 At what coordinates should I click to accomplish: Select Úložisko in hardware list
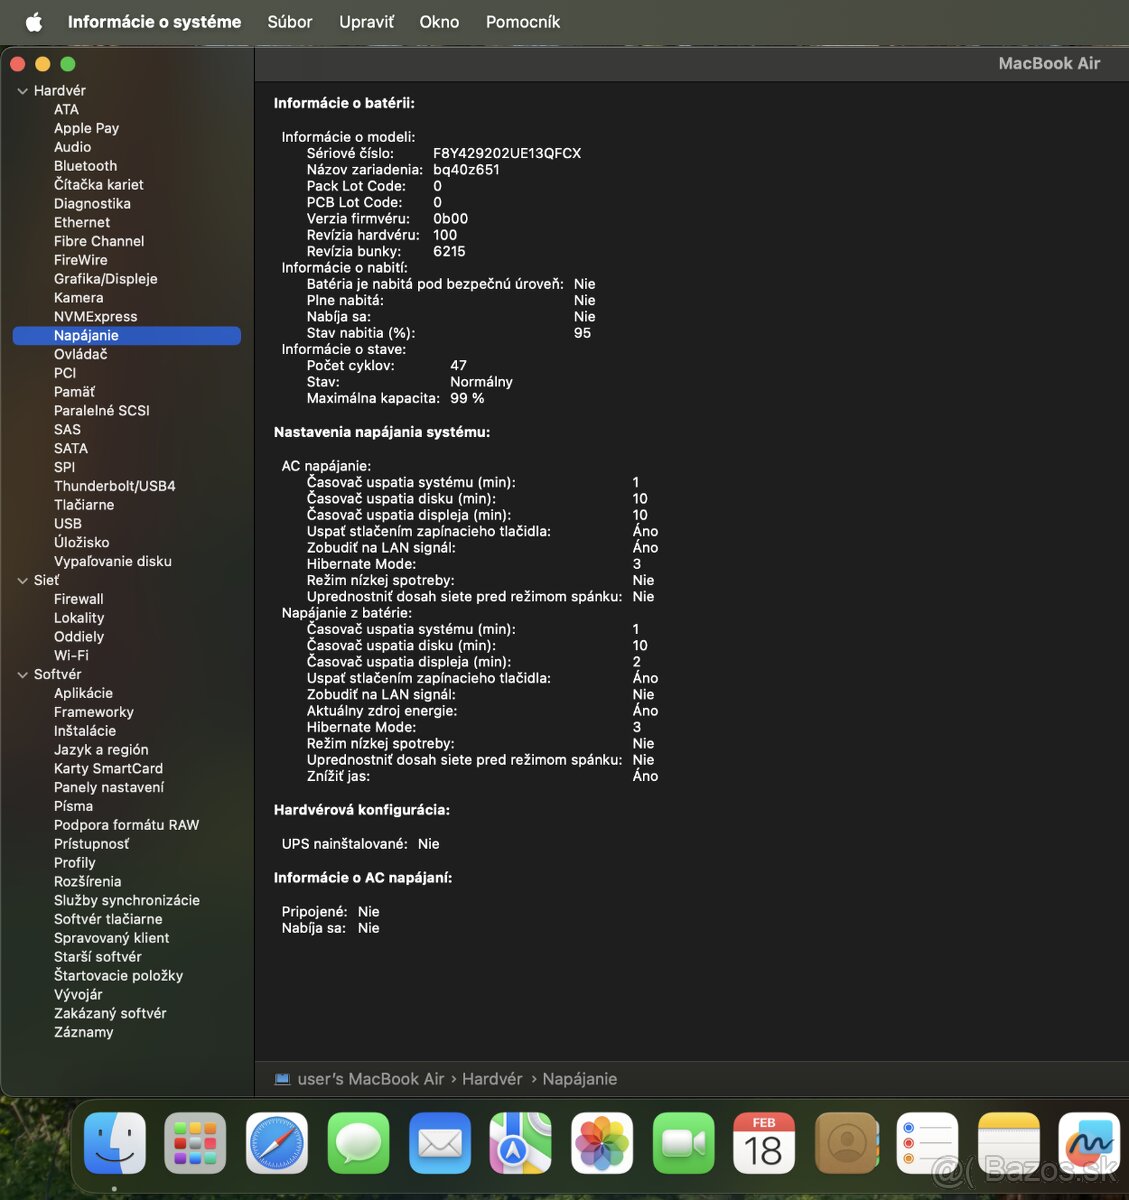click(82, 542)
